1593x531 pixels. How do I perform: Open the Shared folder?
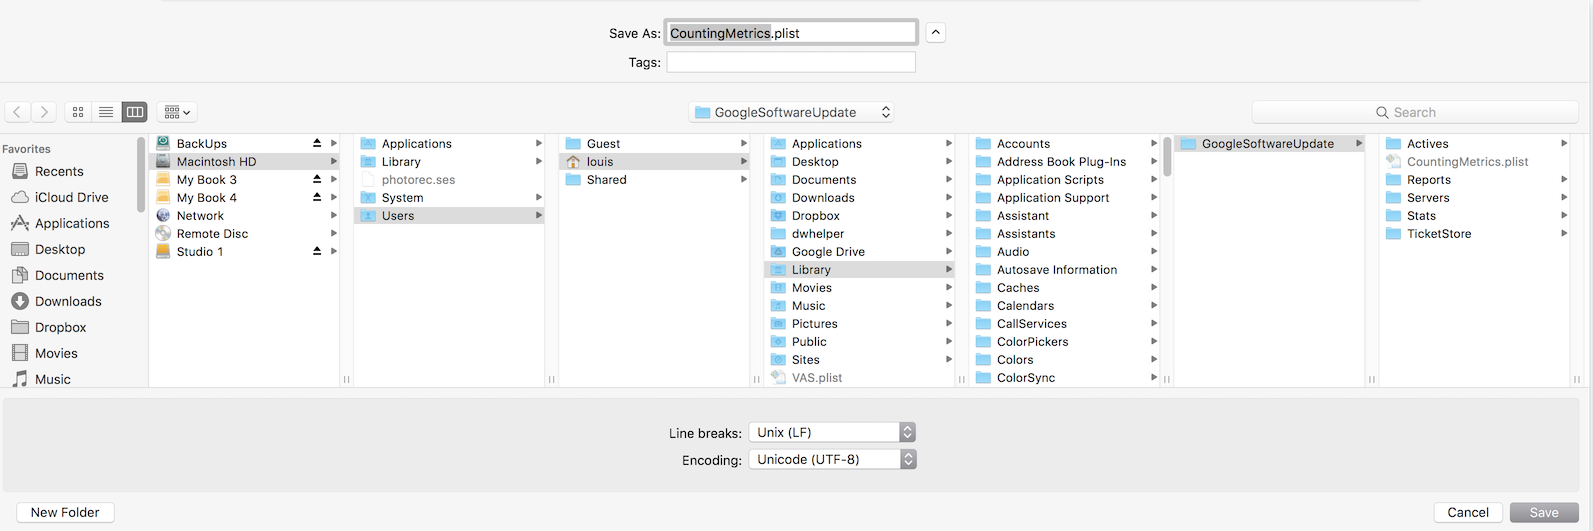(655, 179)
